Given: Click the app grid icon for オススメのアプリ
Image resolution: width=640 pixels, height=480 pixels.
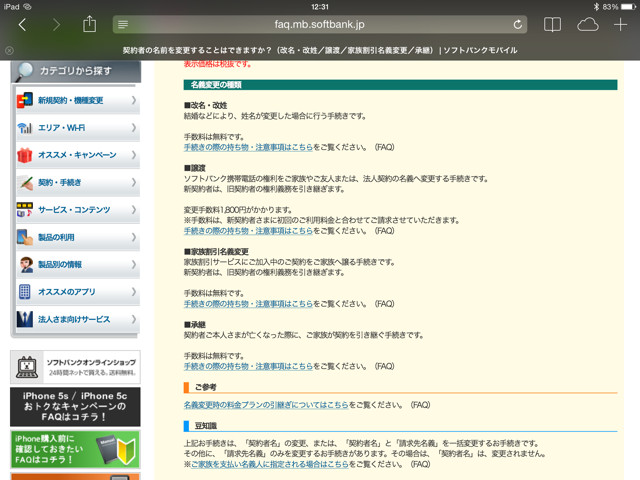Looking at the screenshot, I should [x=24, y=292].
